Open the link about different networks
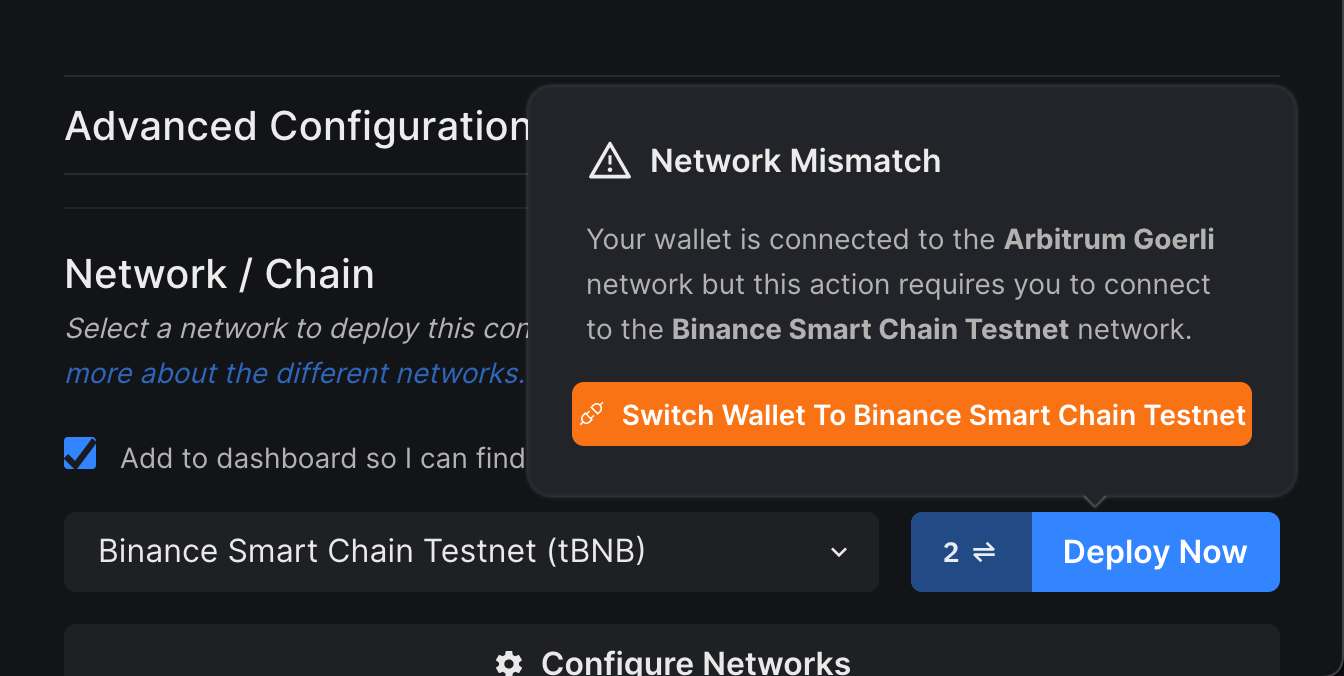The height and width of the screenshot is (676, 1344). [x=294, y=372]
